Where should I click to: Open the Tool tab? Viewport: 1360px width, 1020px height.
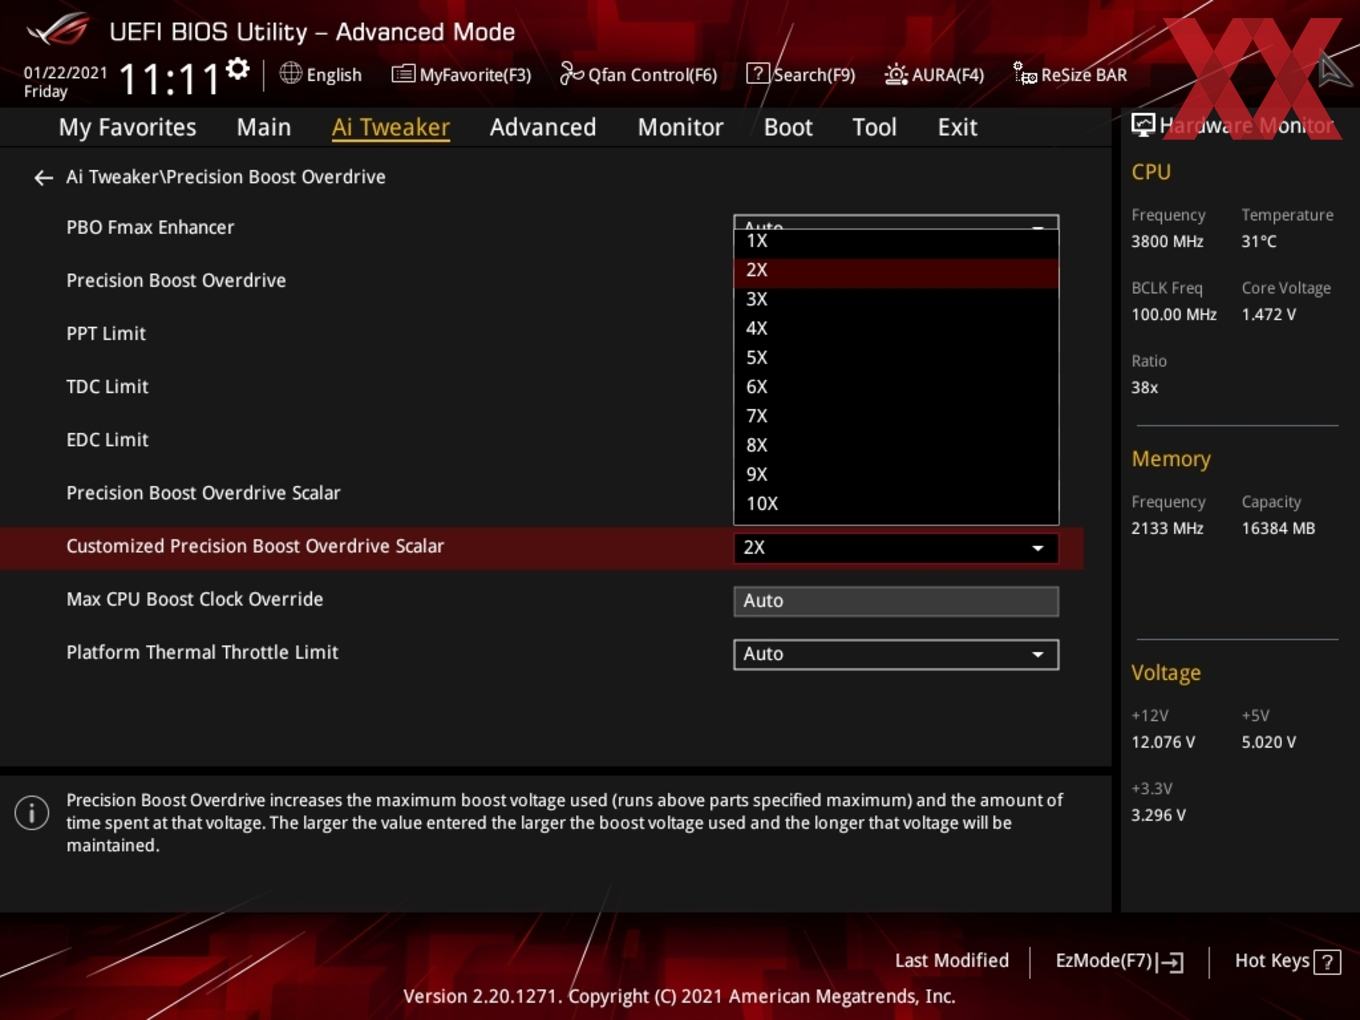click(874, 127)
